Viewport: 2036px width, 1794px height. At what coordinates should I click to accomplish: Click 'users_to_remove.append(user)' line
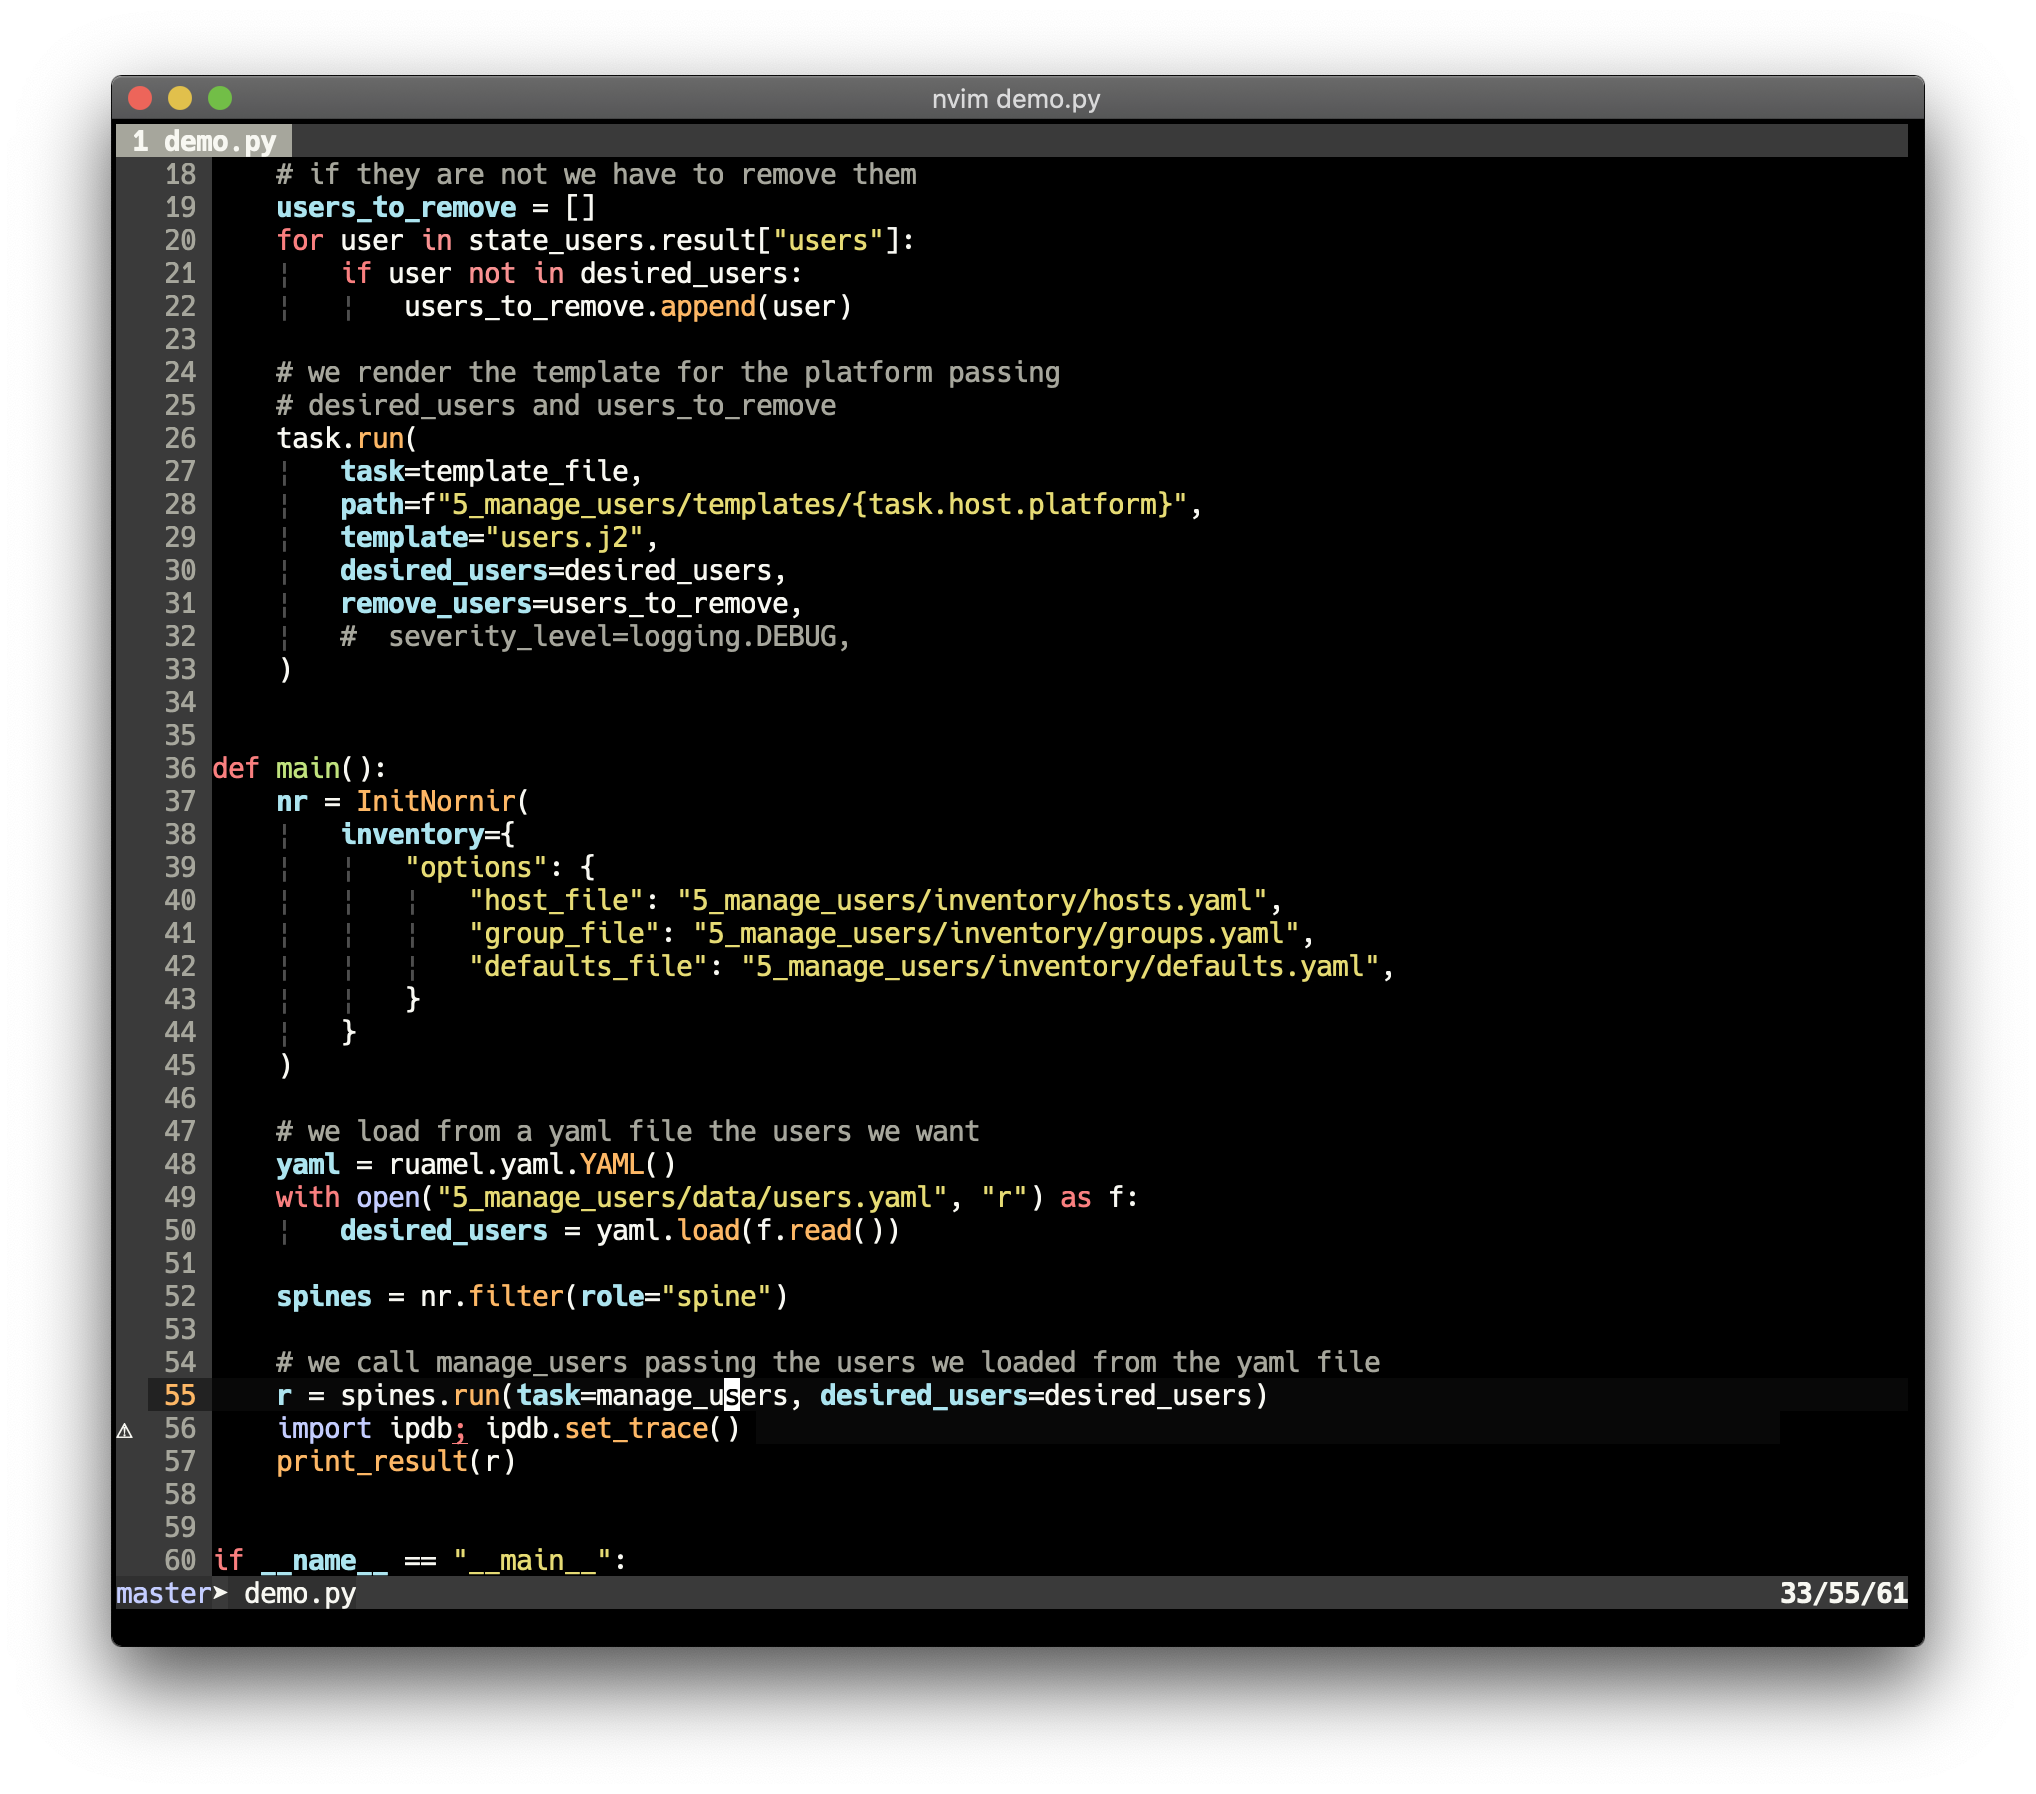point(628,306)
